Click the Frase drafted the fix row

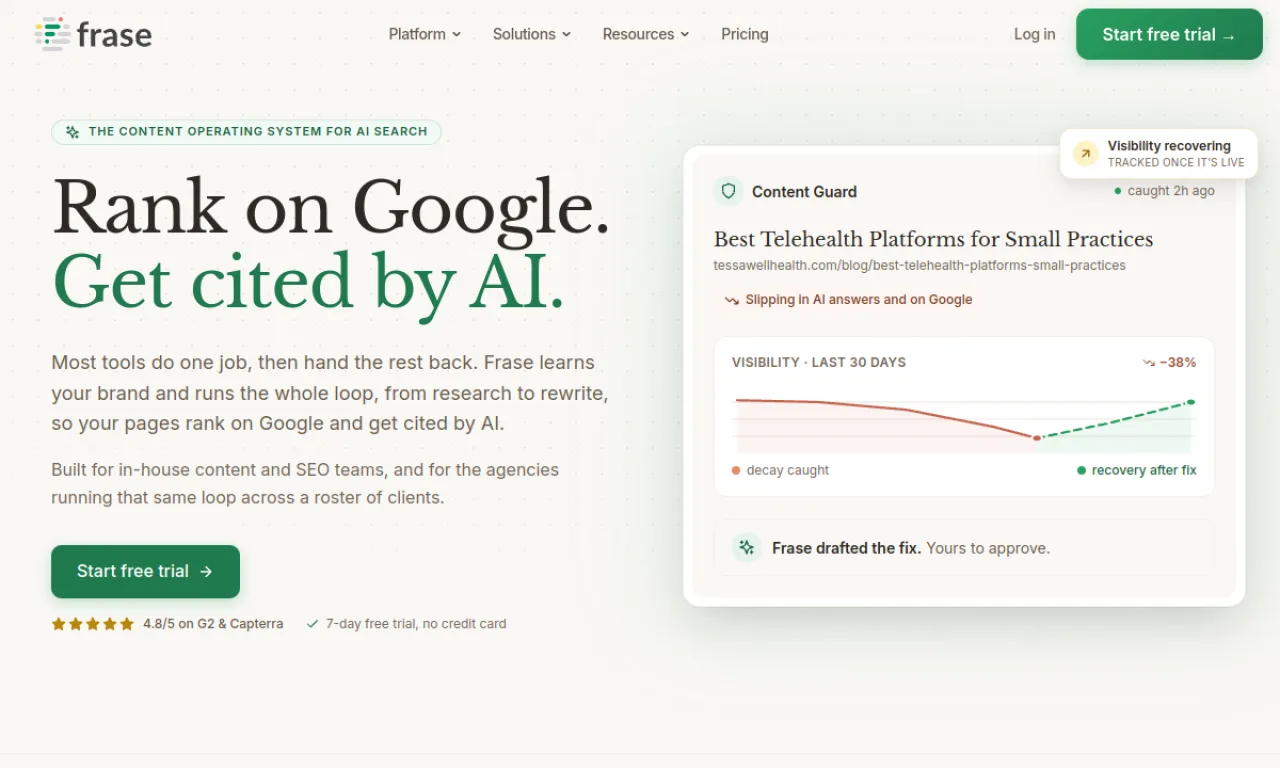[964, 547]
